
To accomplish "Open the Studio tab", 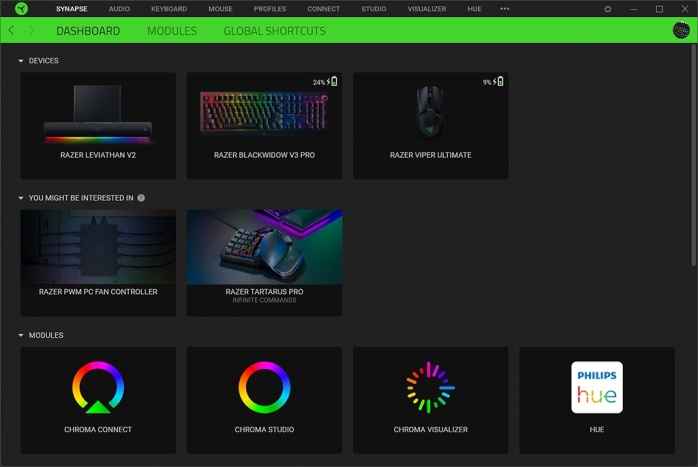I will coord(373,8).
